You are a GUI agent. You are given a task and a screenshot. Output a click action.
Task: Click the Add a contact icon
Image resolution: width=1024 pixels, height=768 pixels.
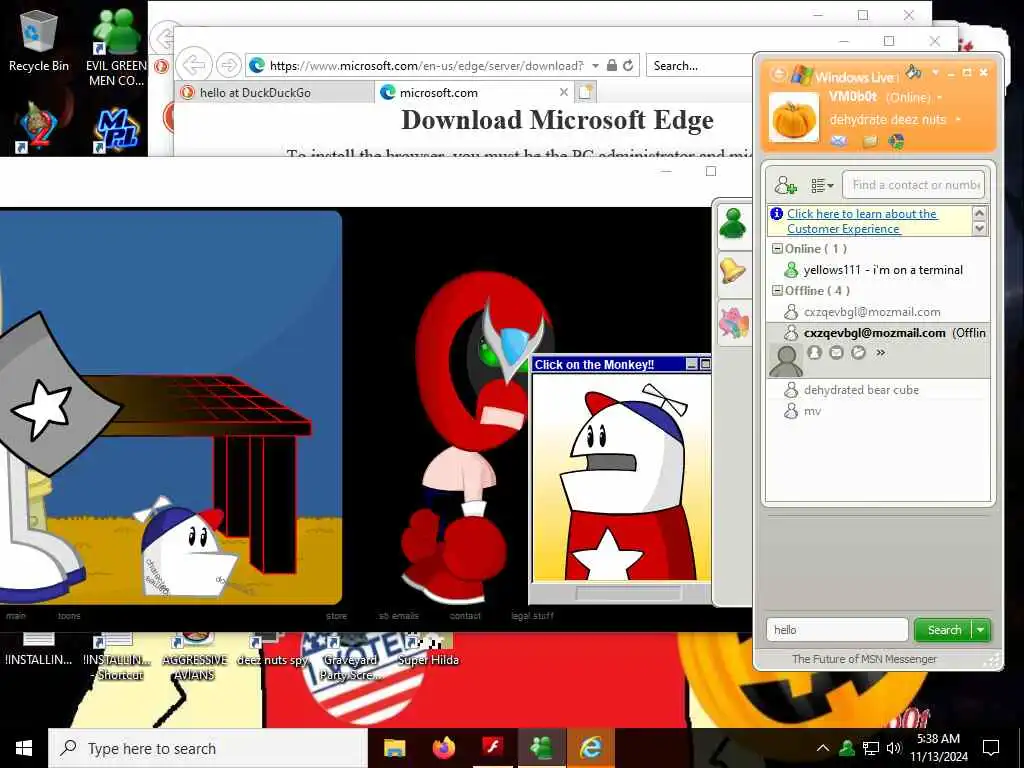[x=785, y=185]
